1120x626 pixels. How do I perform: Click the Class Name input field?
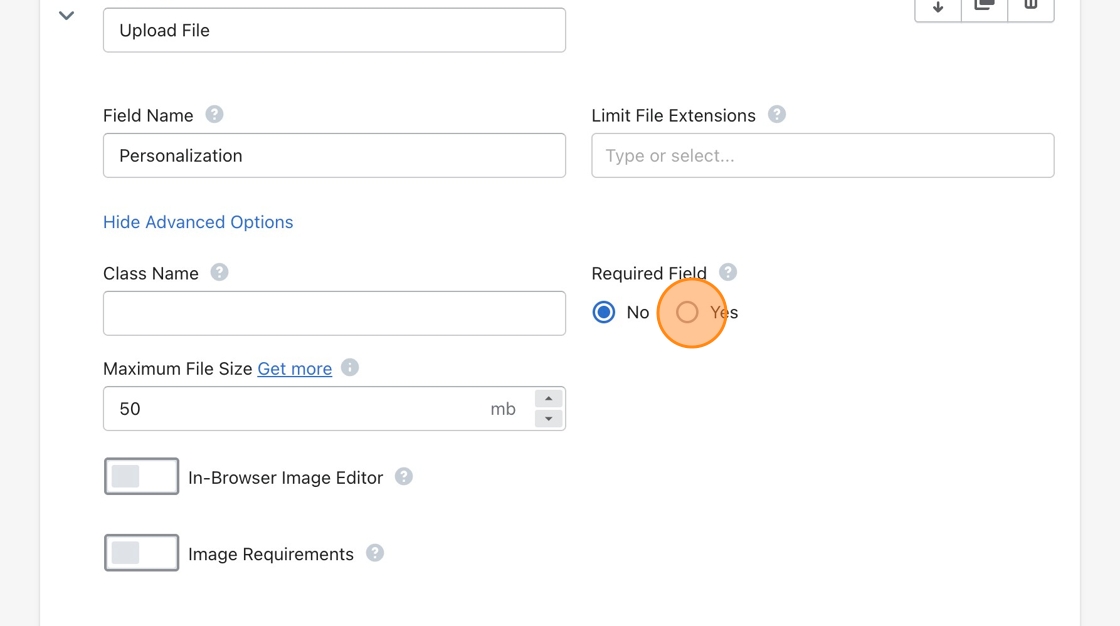coord(334,314)
